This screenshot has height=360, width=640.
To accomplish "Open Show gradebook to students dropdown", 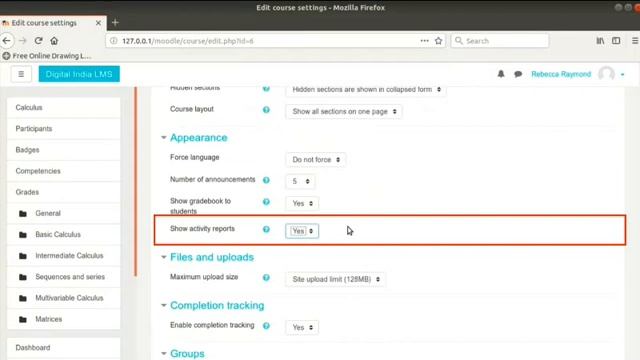I will [302, 203].
